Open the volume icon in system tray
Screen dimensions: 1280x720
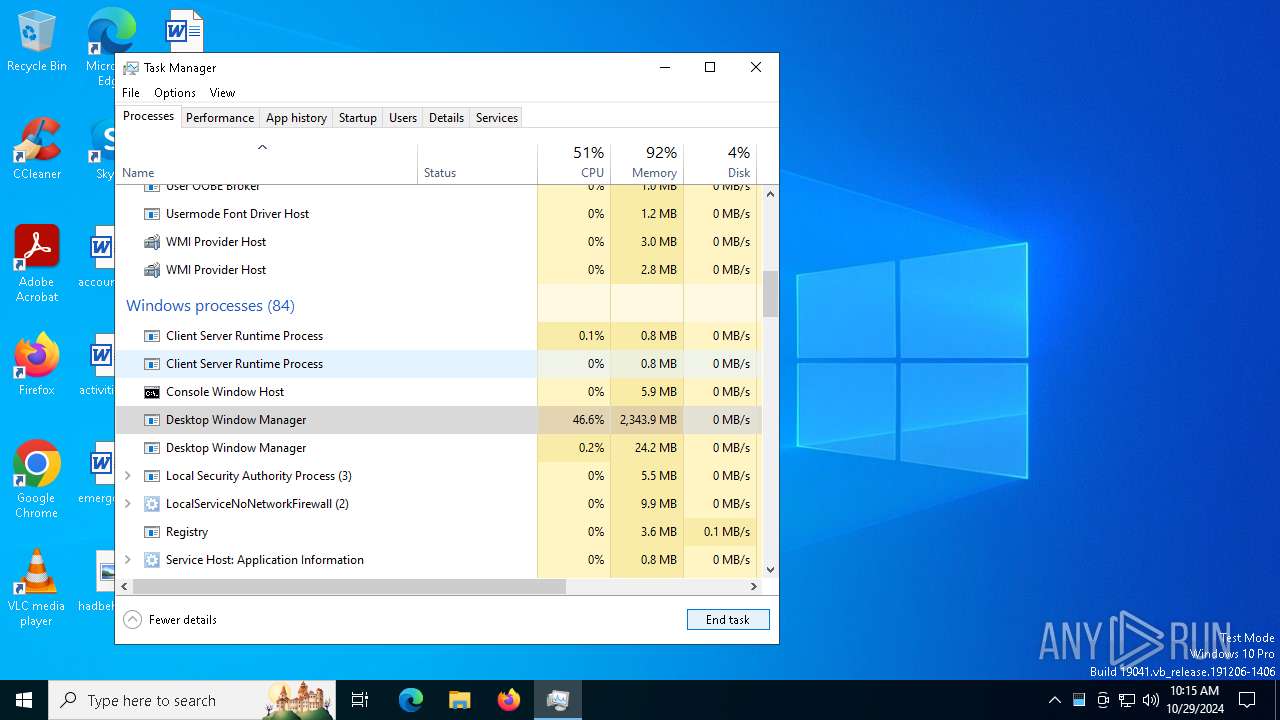coord(1151,700)
